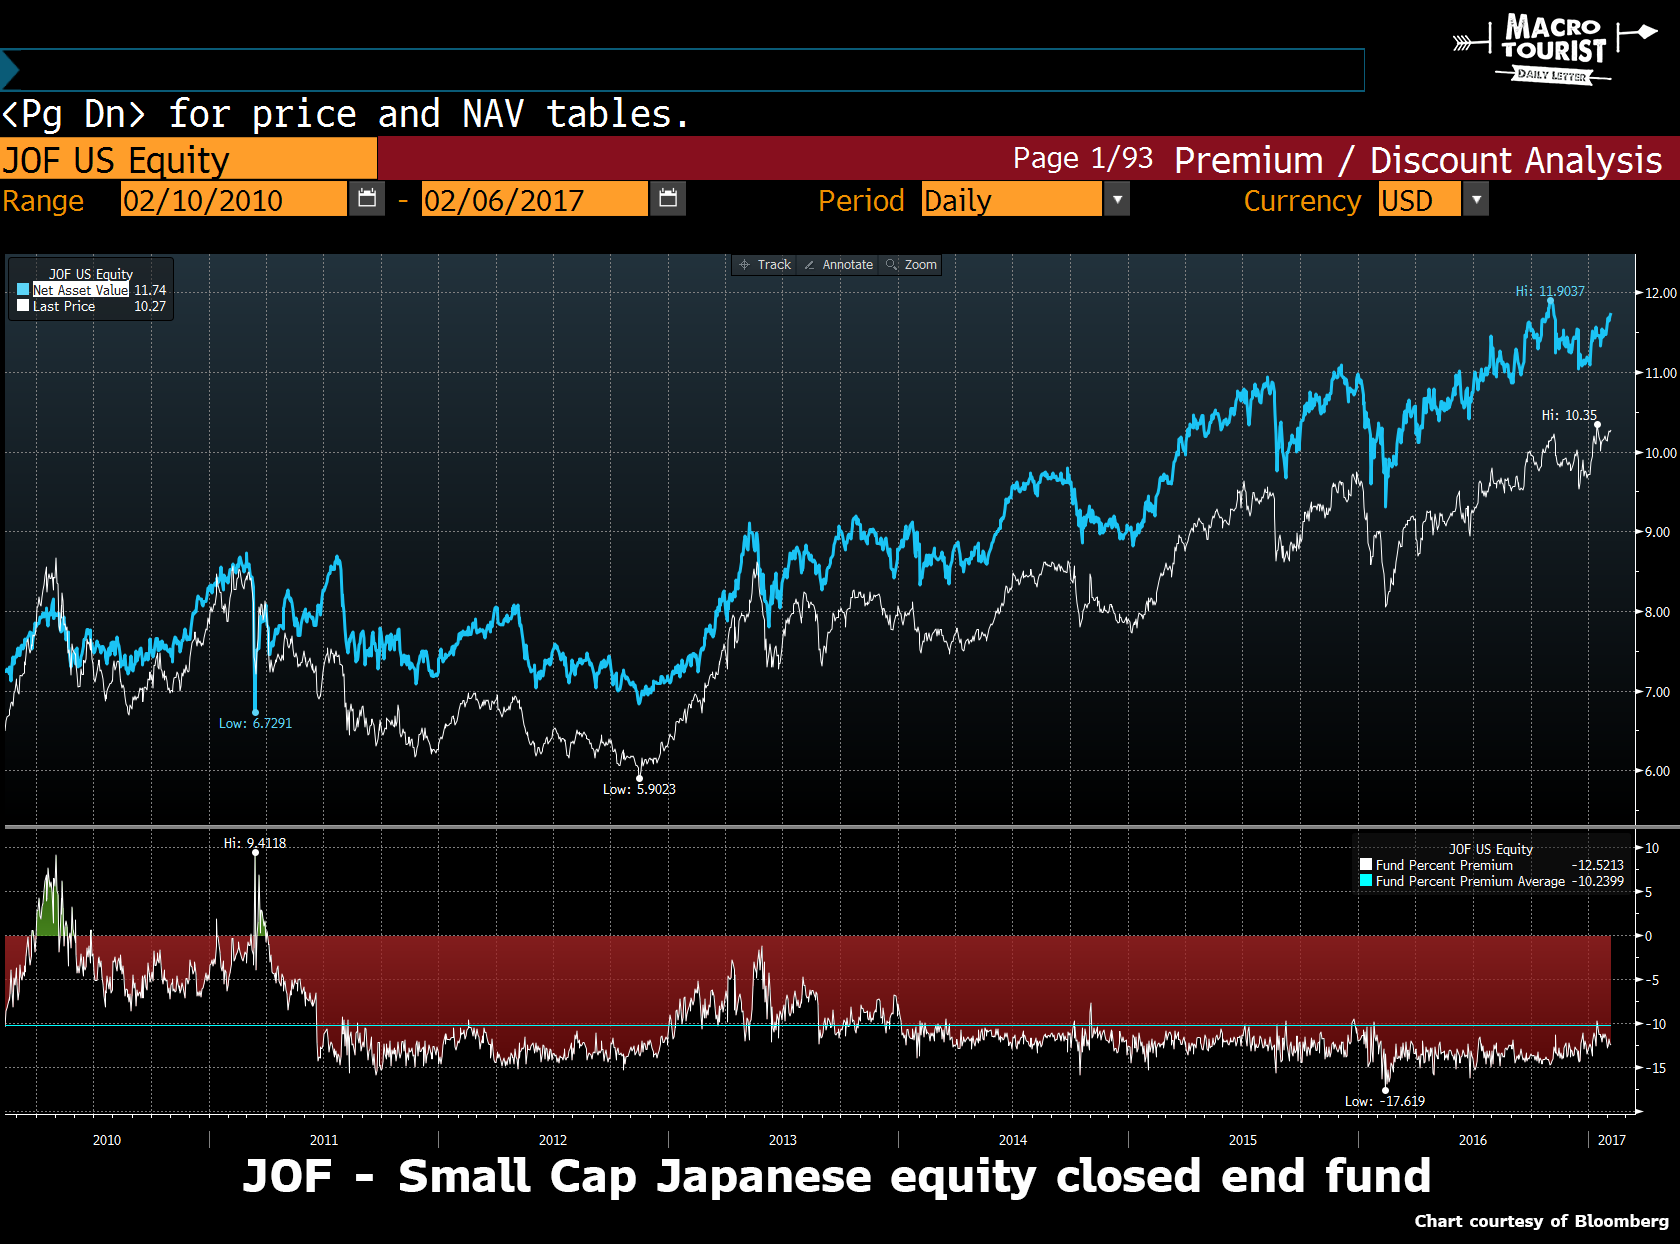Click the 6.00 price axis label
Image resolution: width=1680 pixels, height=1244 pixels.
tap(1657, 771)
